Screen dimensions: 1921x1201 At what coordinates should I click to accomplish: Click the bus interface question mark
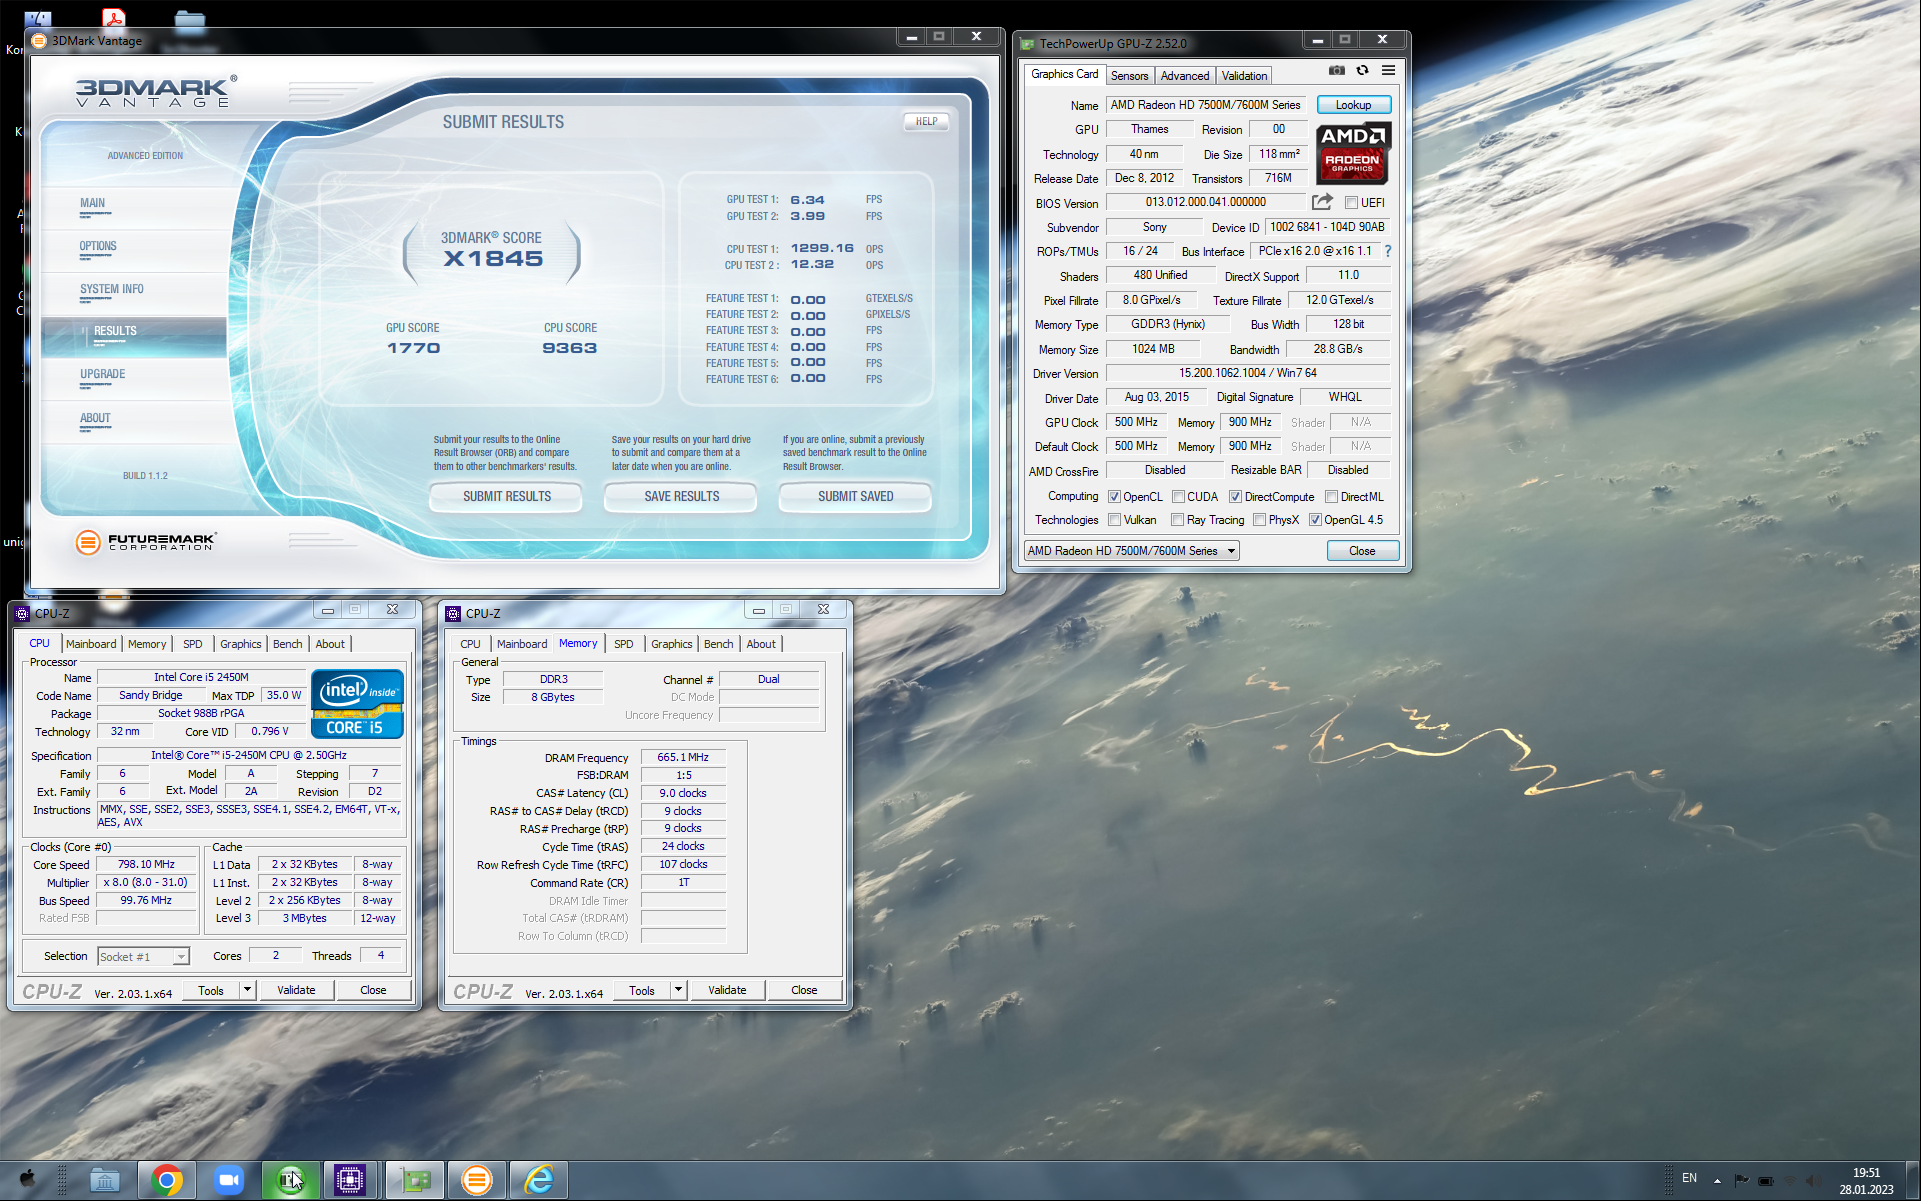1388,251
